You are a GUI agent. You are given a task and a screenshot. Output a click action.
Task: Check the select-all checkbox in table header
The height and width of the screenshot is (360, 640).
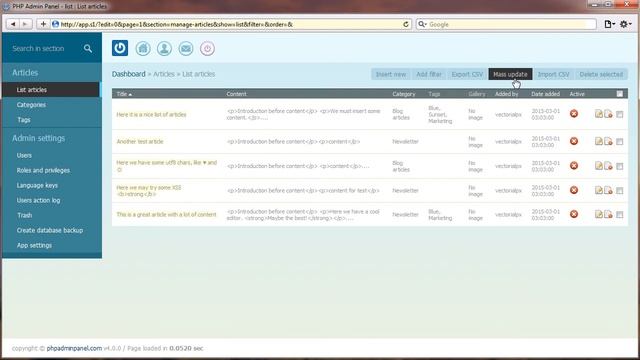click(x=620, y=94)
